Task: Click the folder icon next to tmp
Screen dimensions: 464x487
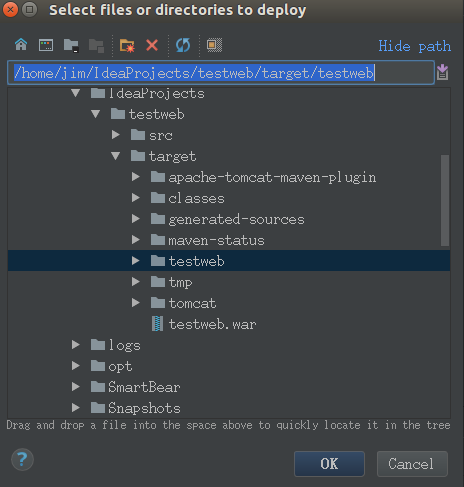Action: tap(158, 282)
